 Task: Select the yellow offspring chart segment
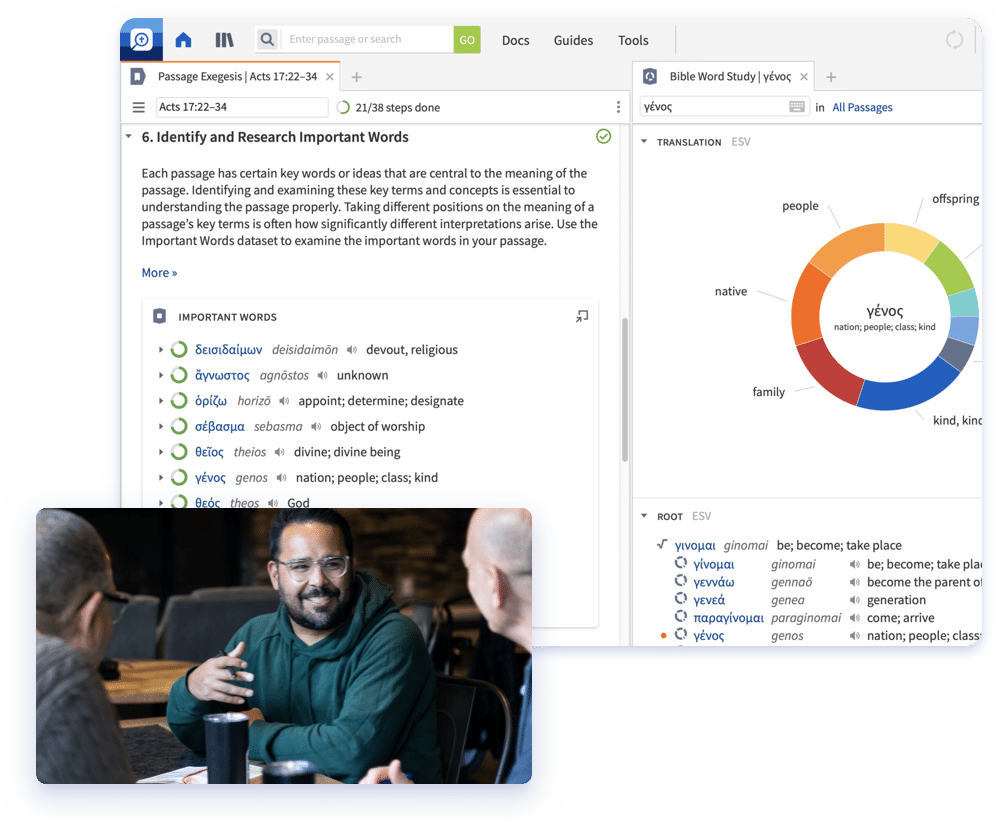pos(910,242)
